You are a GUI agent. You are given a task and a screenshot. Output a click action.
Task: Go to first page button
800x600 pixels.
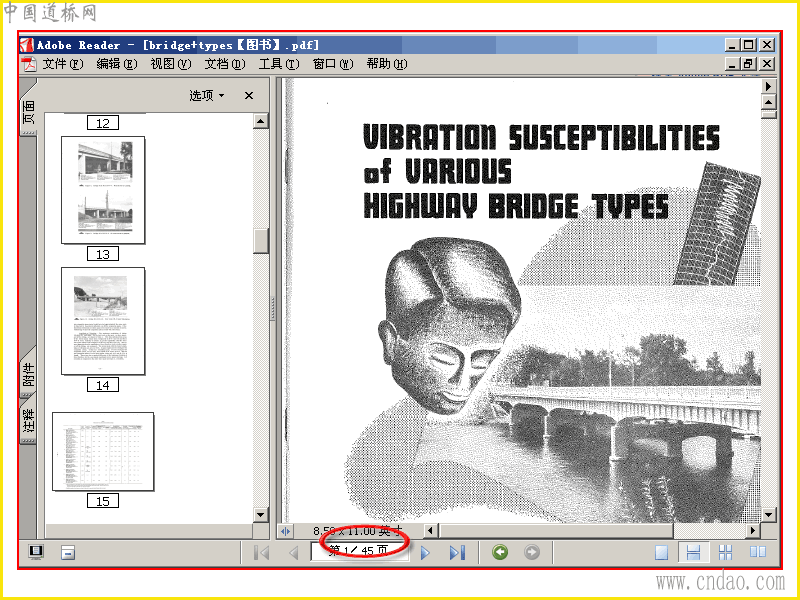[261, 553]
